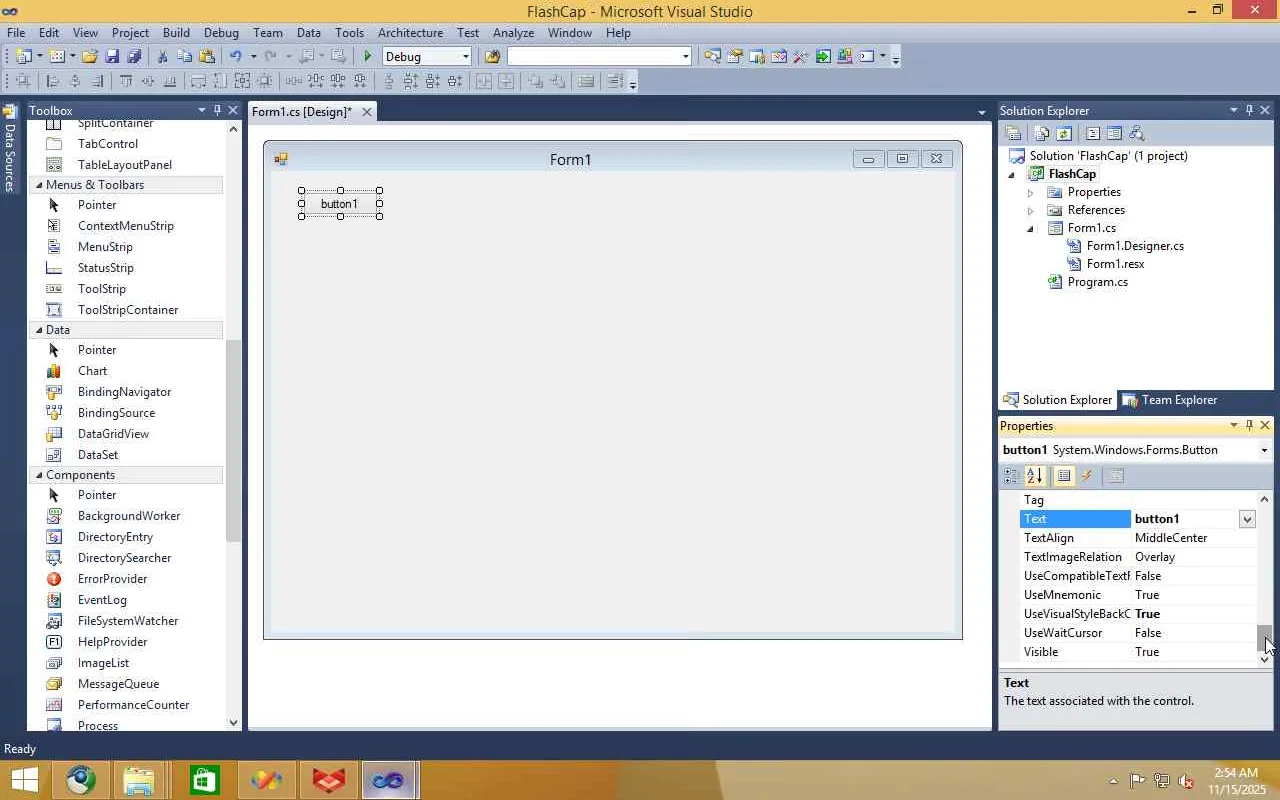
Task: Click the View Code icon in Solution Explorer
Action: click(x=1092, y=133)
